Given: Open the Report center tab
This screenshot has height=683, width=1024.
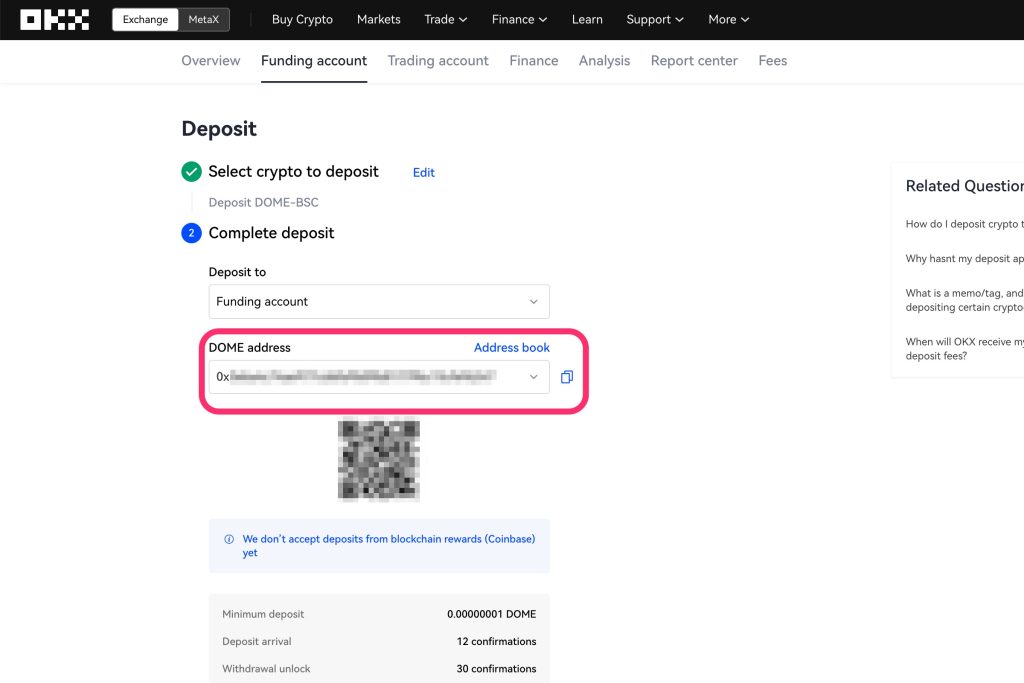Looking at the screenshot, I should [694, 61].
